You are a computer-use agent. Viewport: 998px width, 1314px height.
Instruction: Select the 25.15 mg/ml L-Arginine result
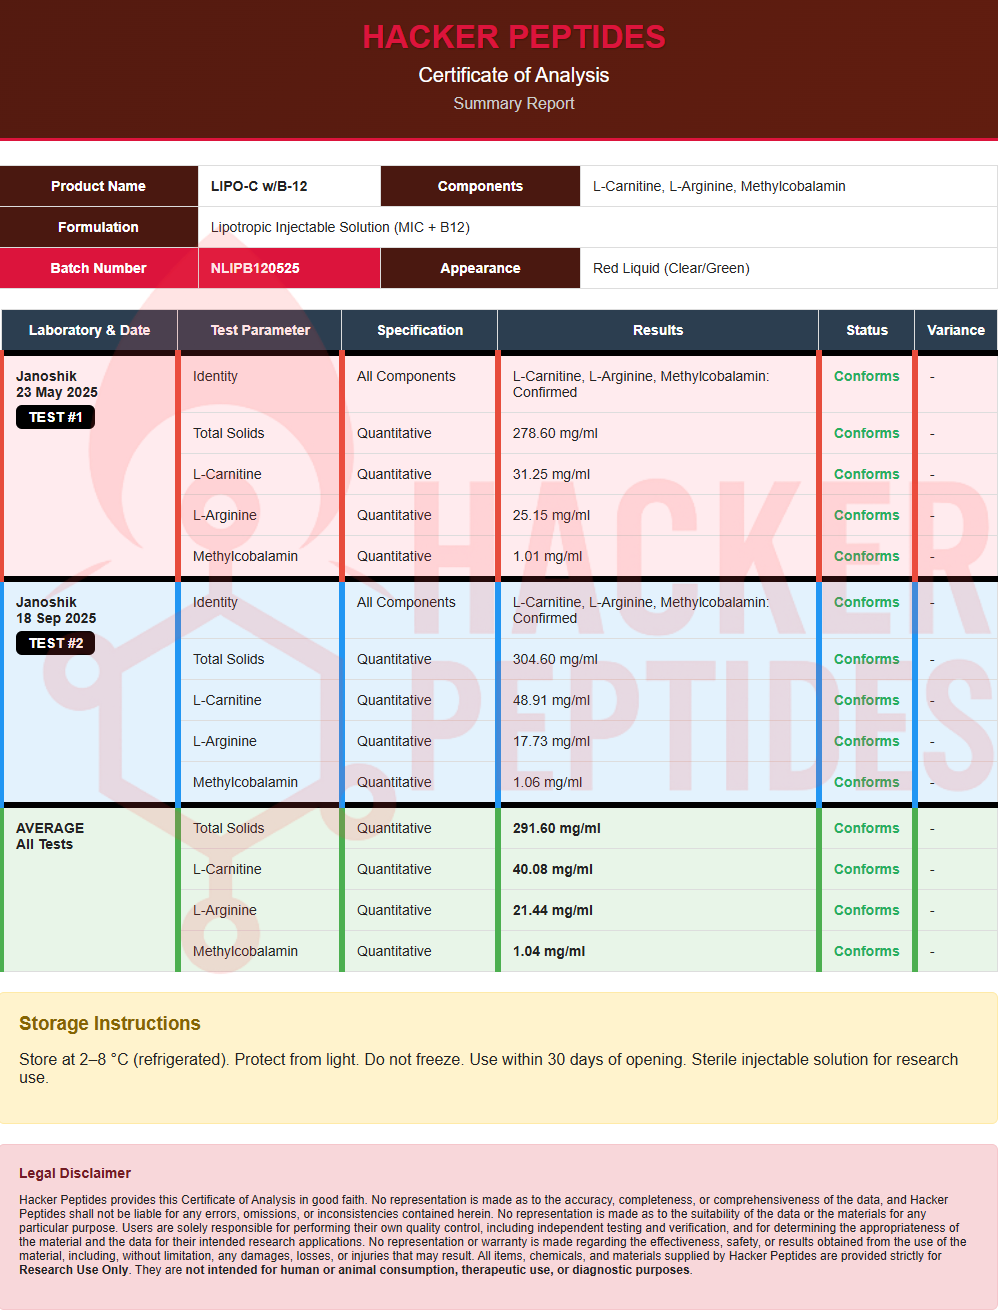(551, 515)
